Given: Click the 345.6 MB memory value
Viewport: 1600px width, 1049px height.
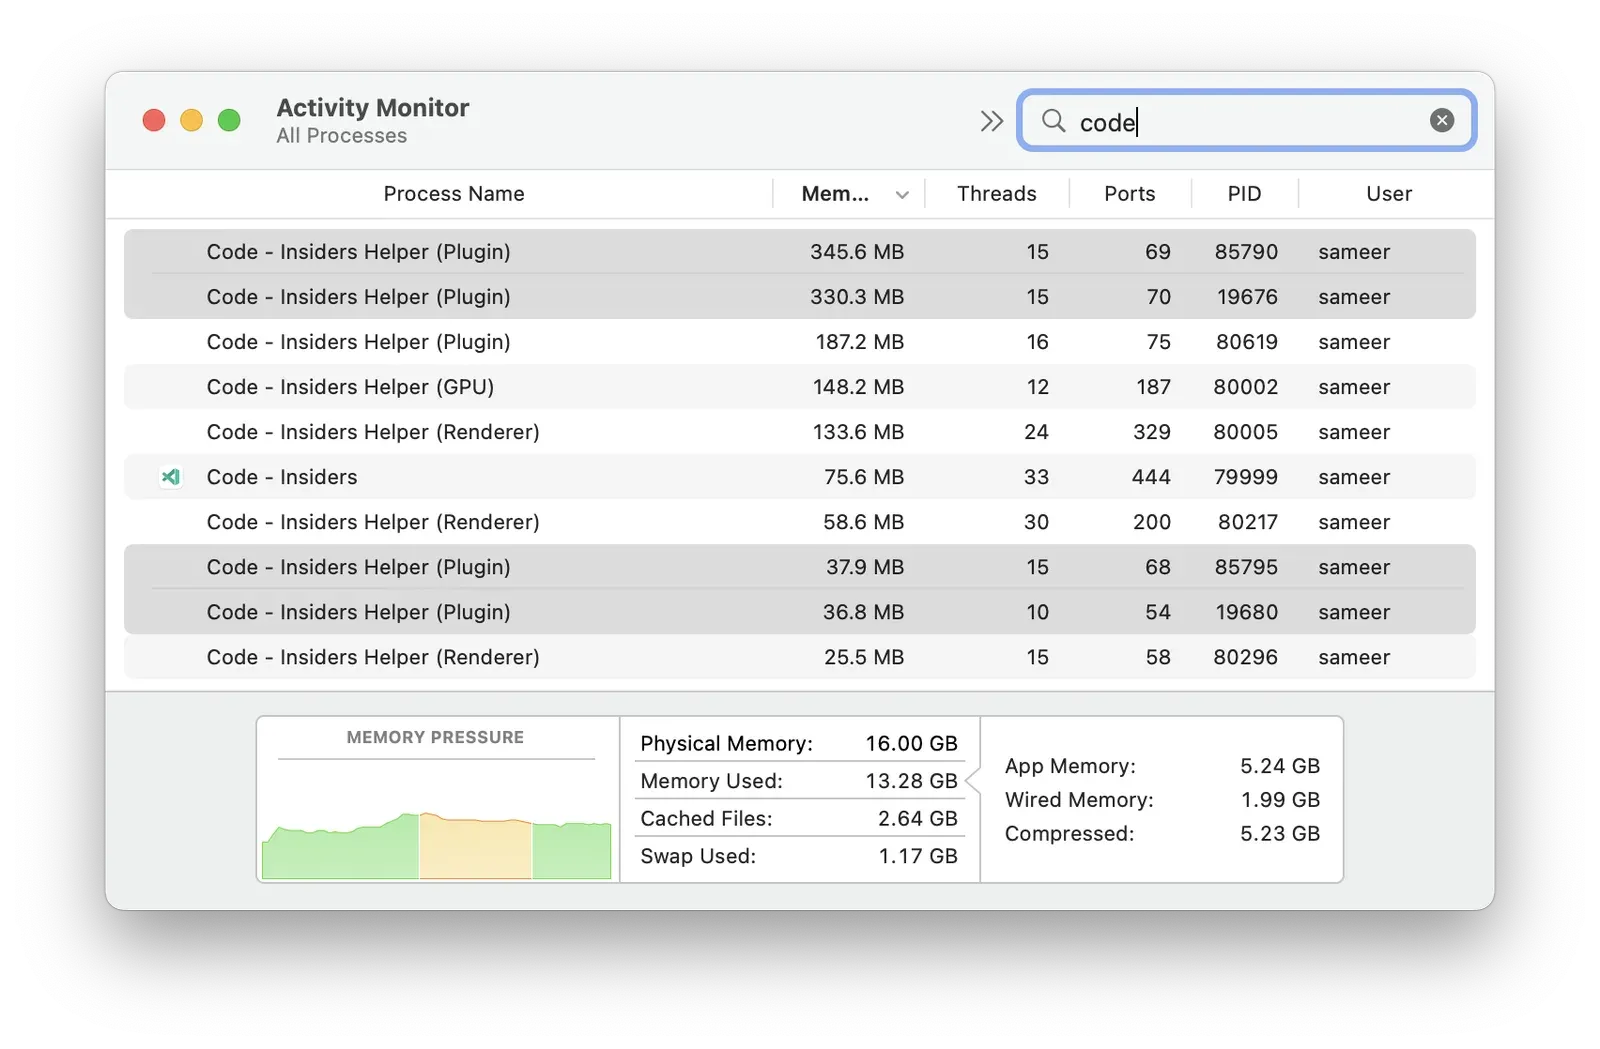Looking at the screenshot, I should coord(857,252).
